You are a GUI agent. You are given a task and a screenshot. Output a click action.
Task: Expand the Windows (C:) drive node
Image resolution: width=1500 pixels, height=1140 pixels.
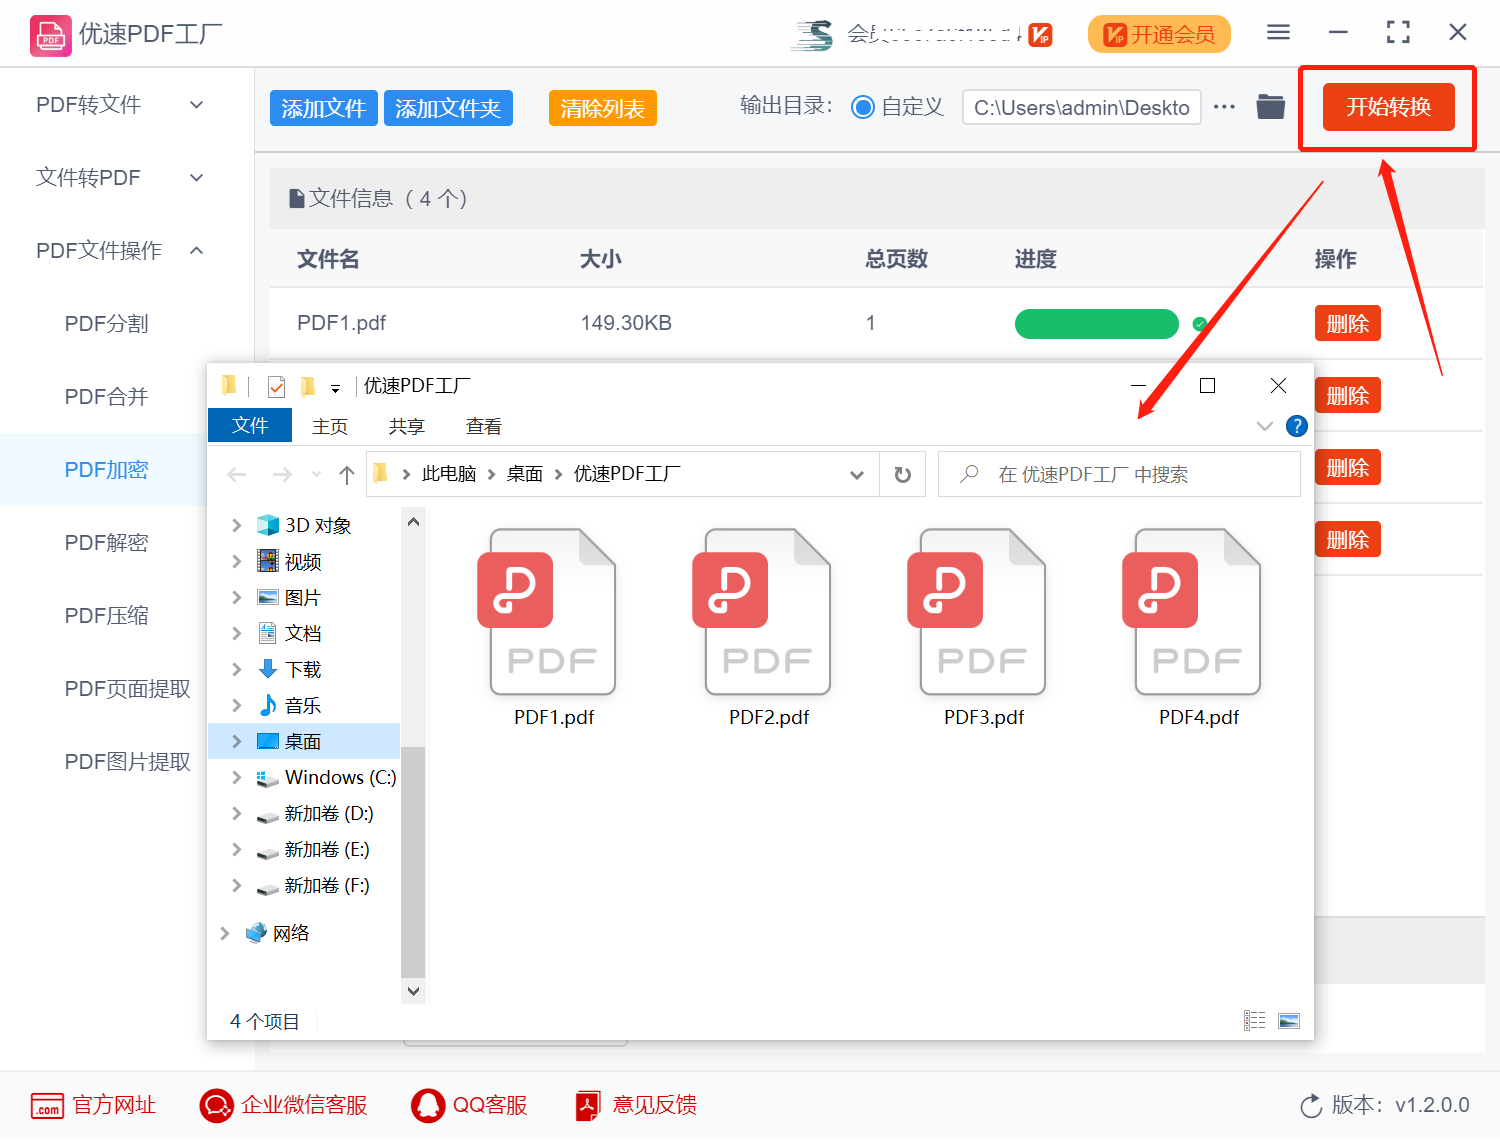[237, 777]
